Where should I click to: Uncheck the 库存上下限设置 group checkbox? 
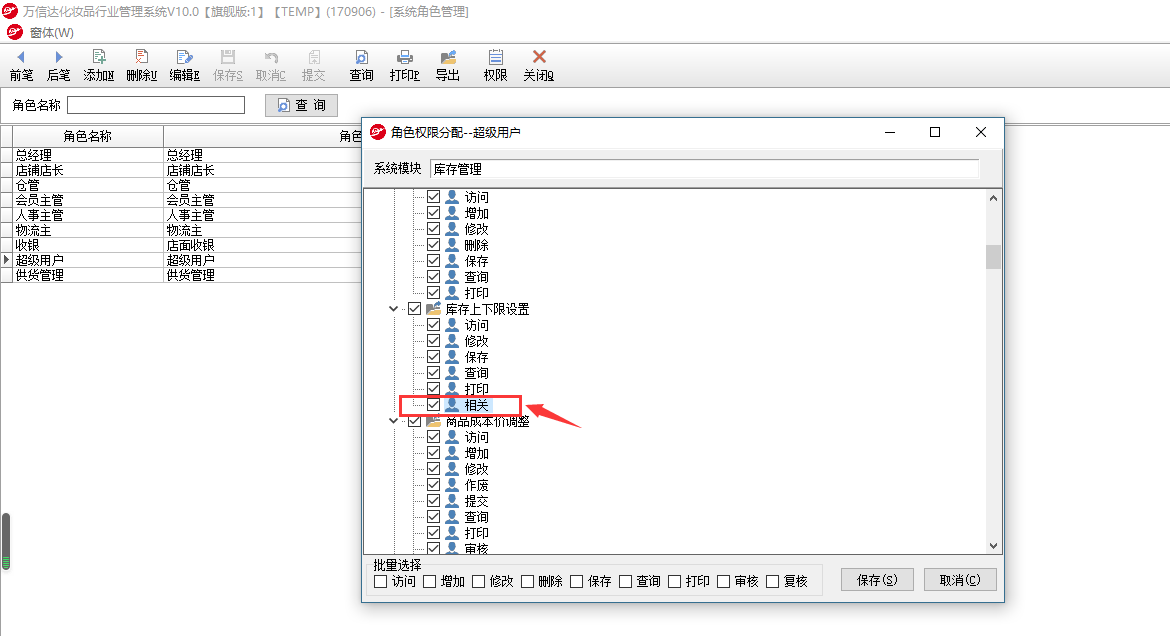point(414,308)
